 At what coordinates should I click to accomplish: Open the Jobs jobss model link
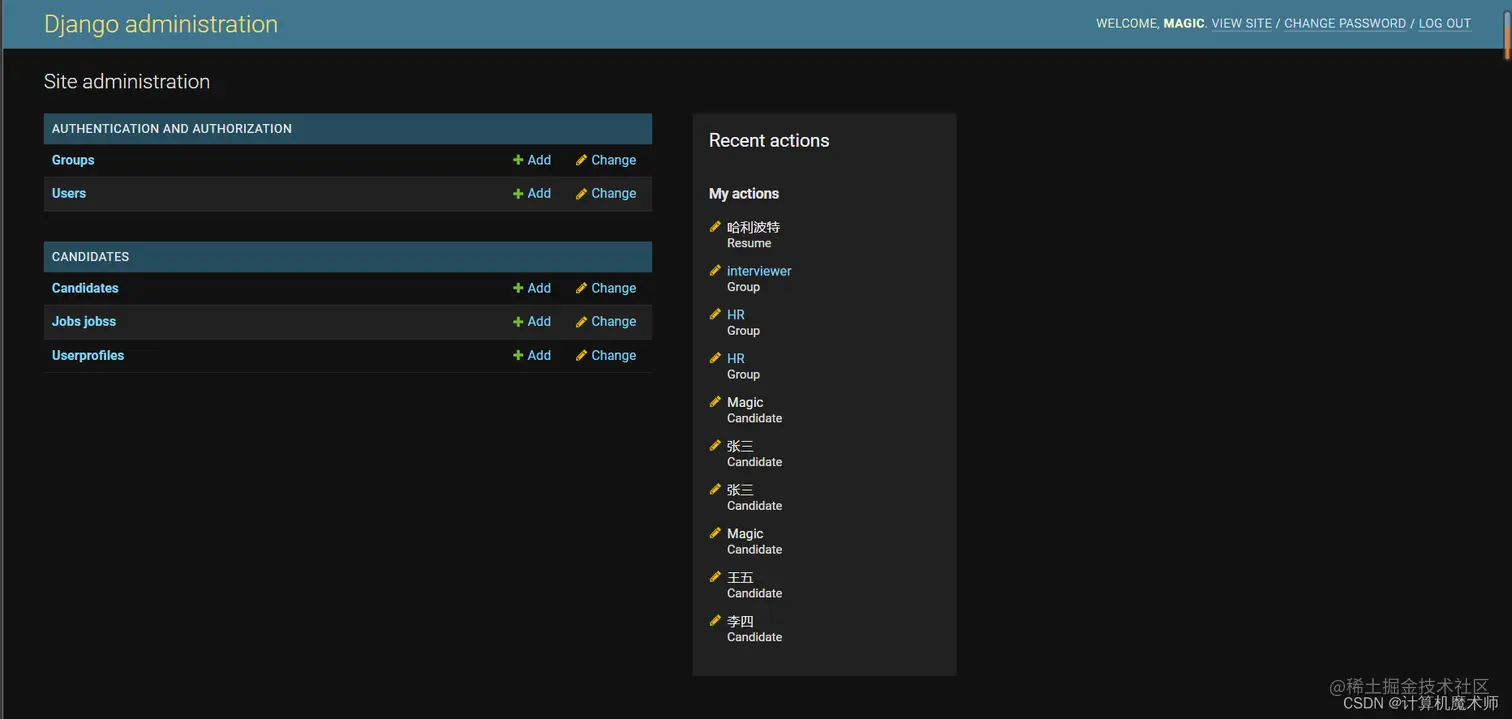coord(84,322)
